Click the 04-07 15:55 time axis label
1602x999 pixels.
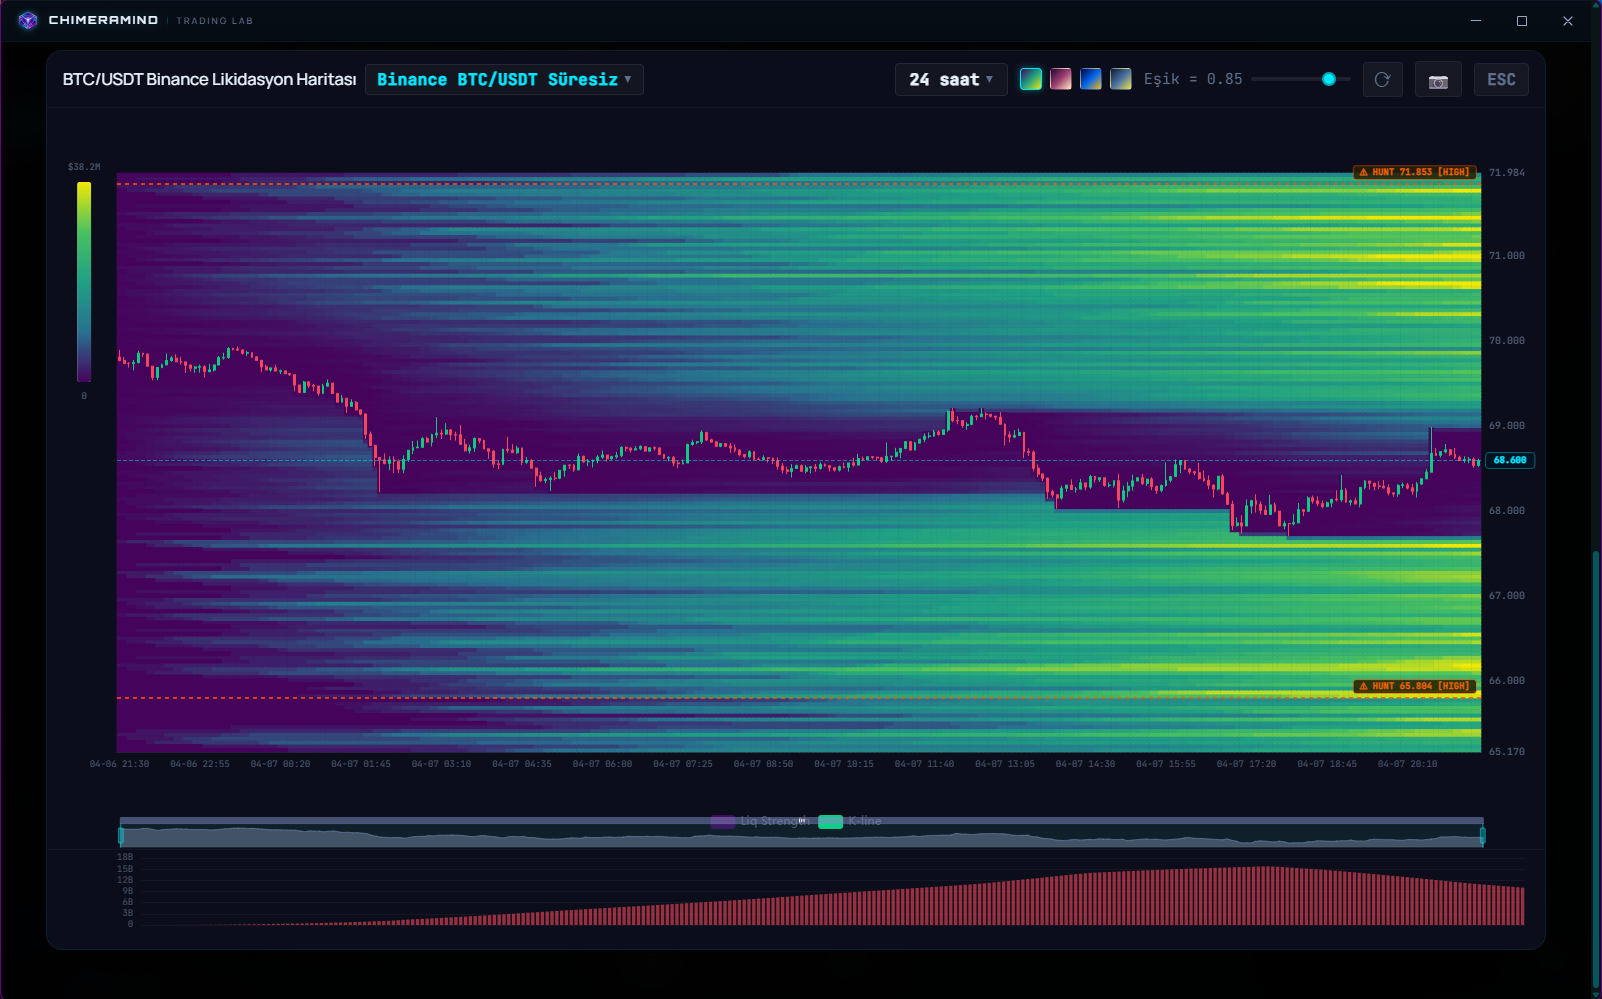tap(1165, 764)
